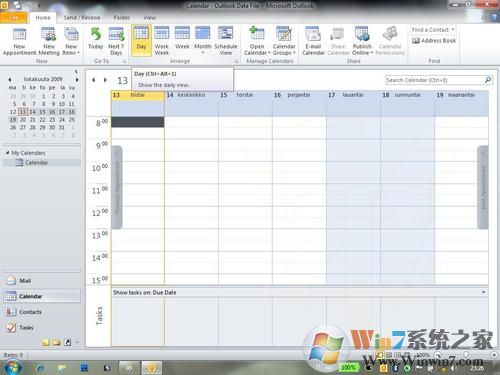Image resolution: width=500 pixels, height=375 pixels.
Task: Go to the previous month in the date navigator
Action: [x=10, y=80]
